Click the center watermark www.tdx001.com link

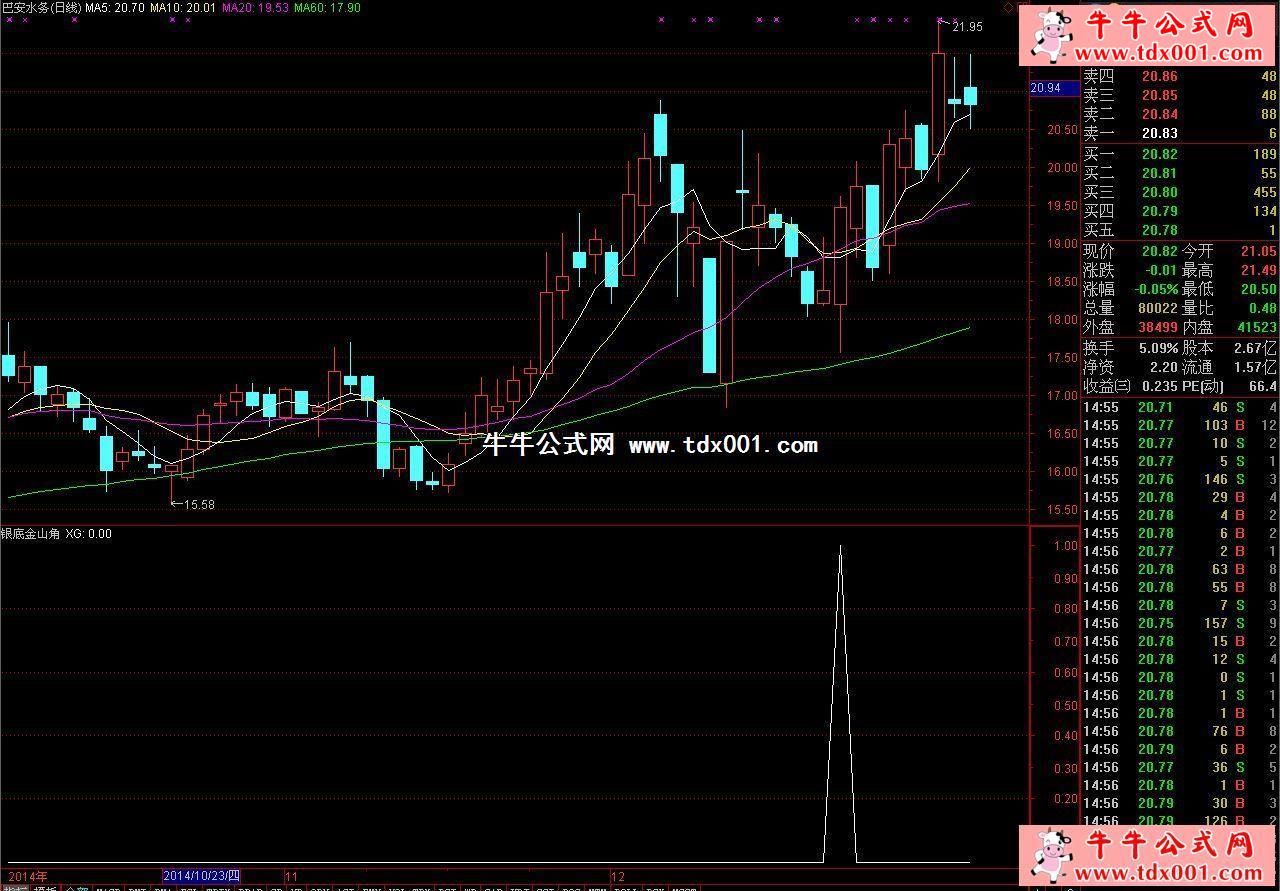(x=723, y=446)
